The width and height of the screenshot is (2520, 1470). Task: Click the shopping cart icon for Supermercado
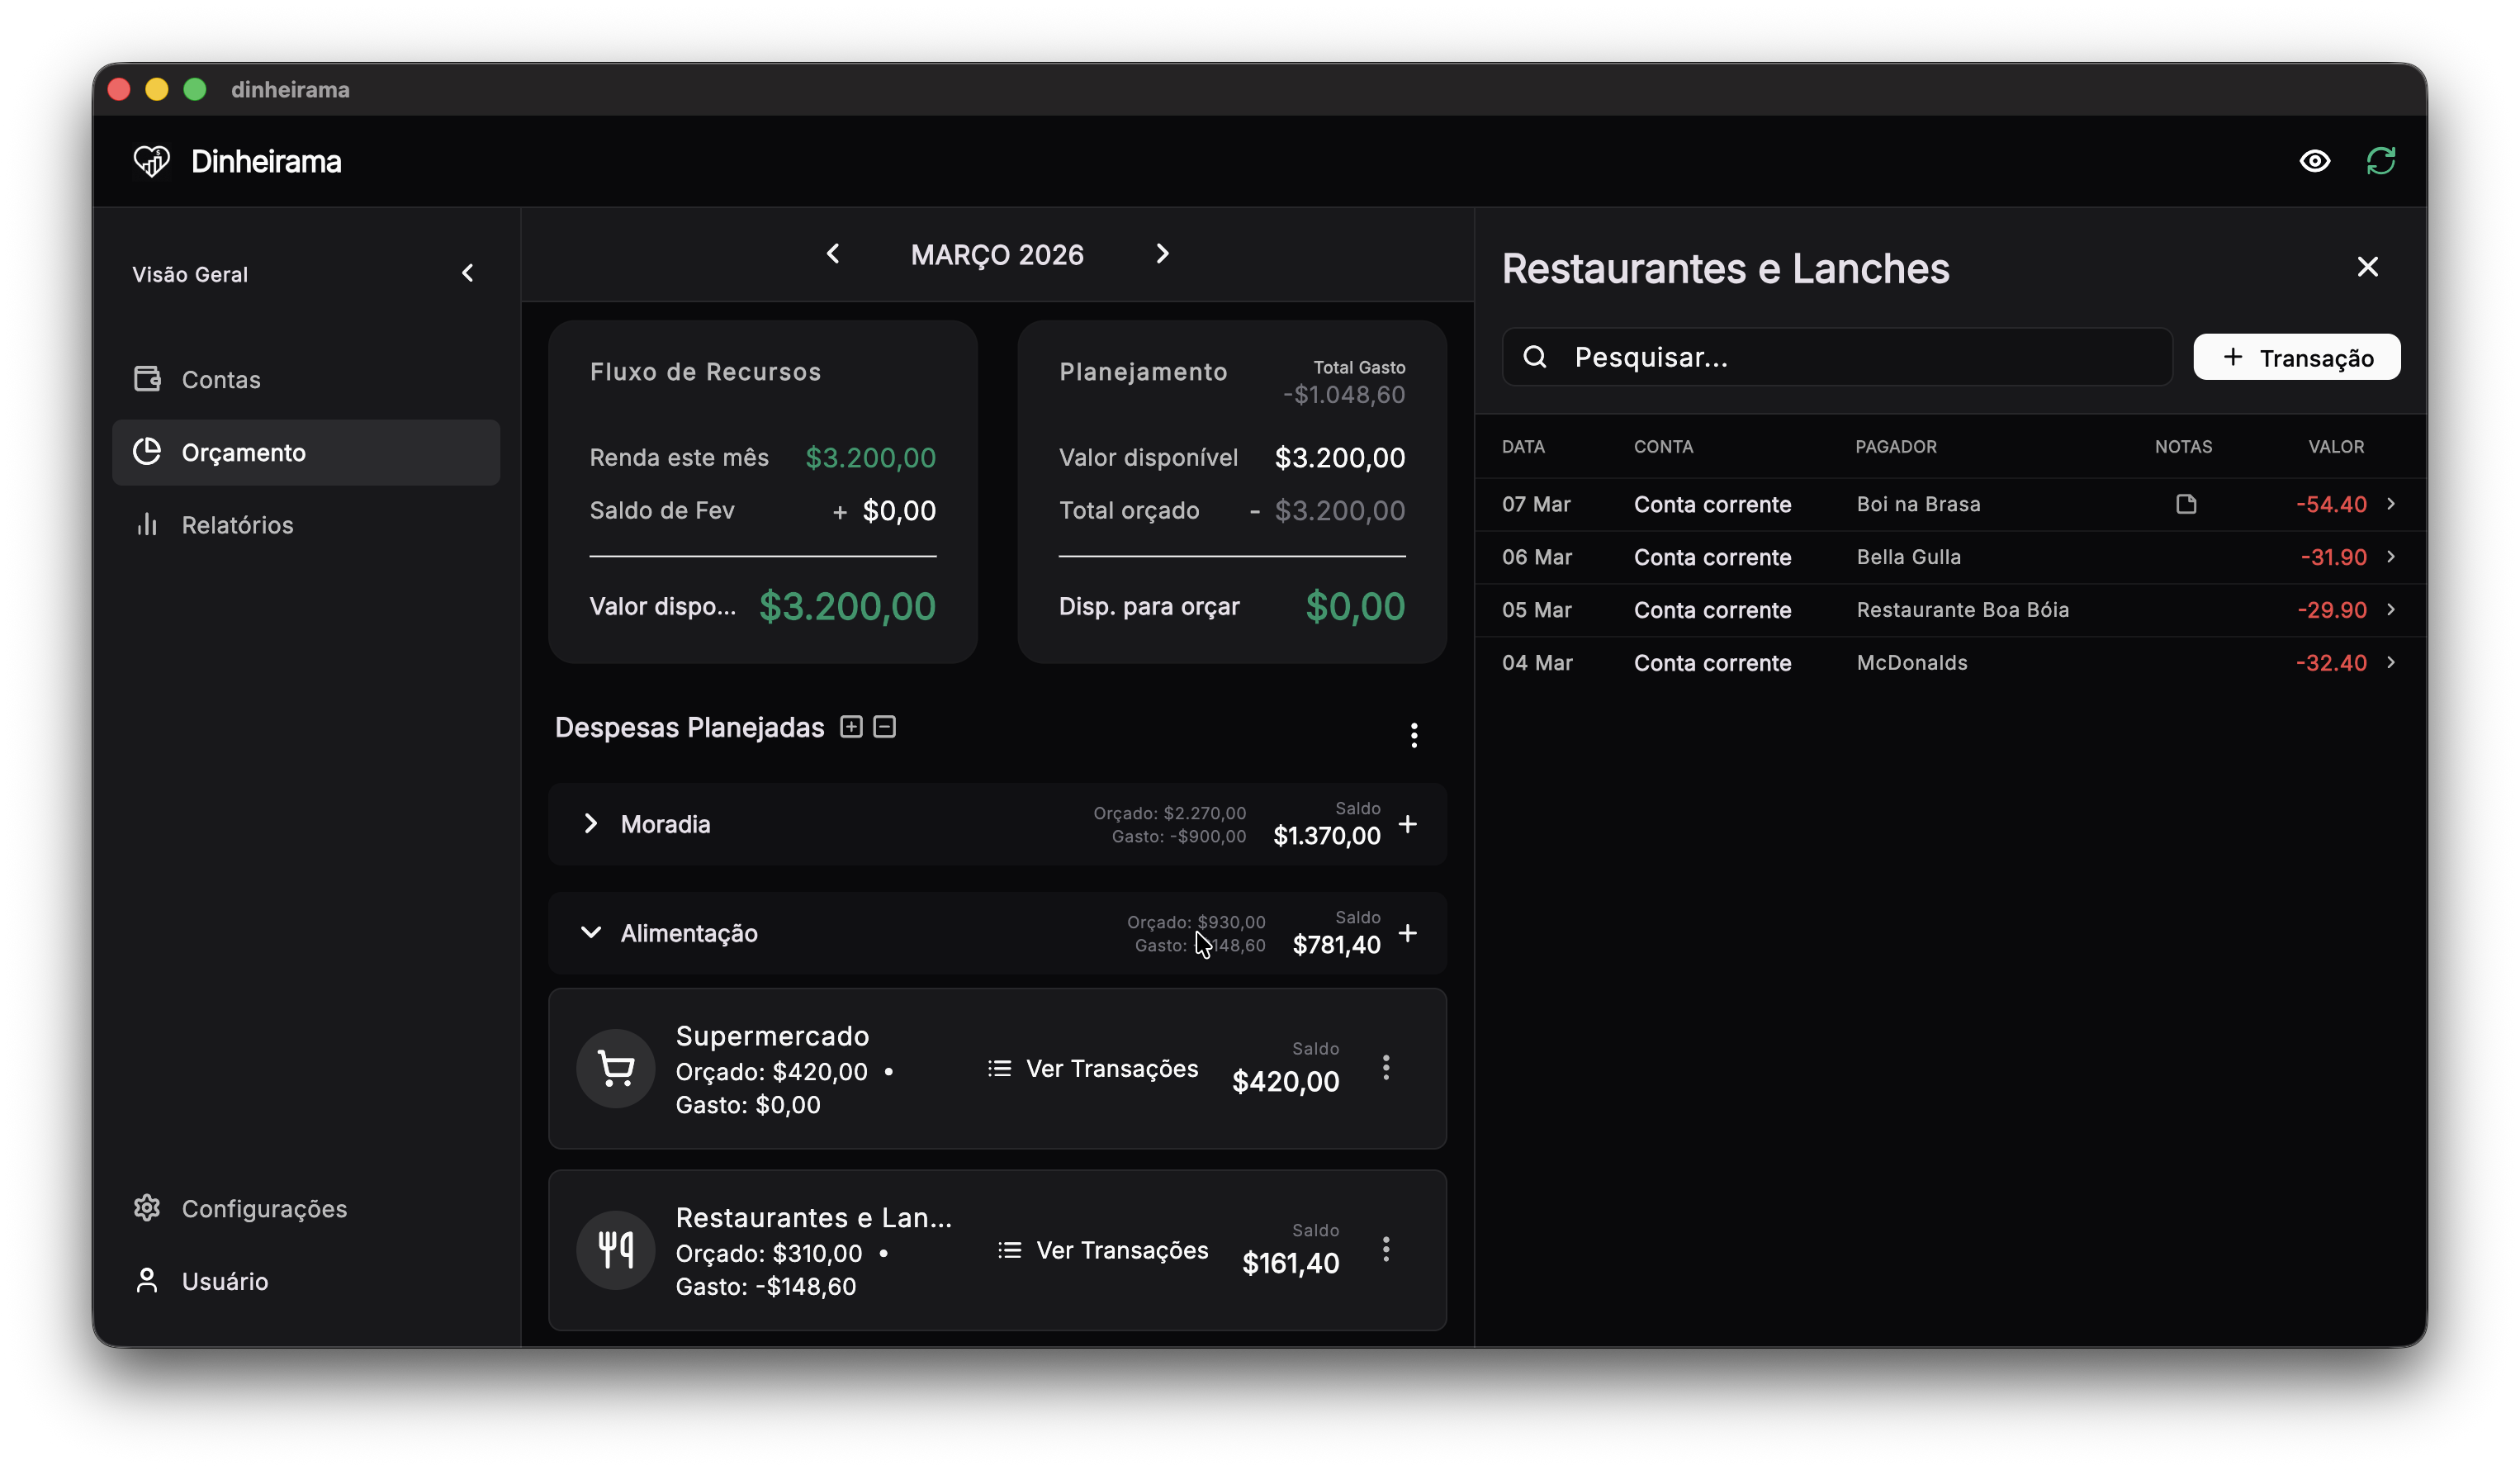(615, 1068)
